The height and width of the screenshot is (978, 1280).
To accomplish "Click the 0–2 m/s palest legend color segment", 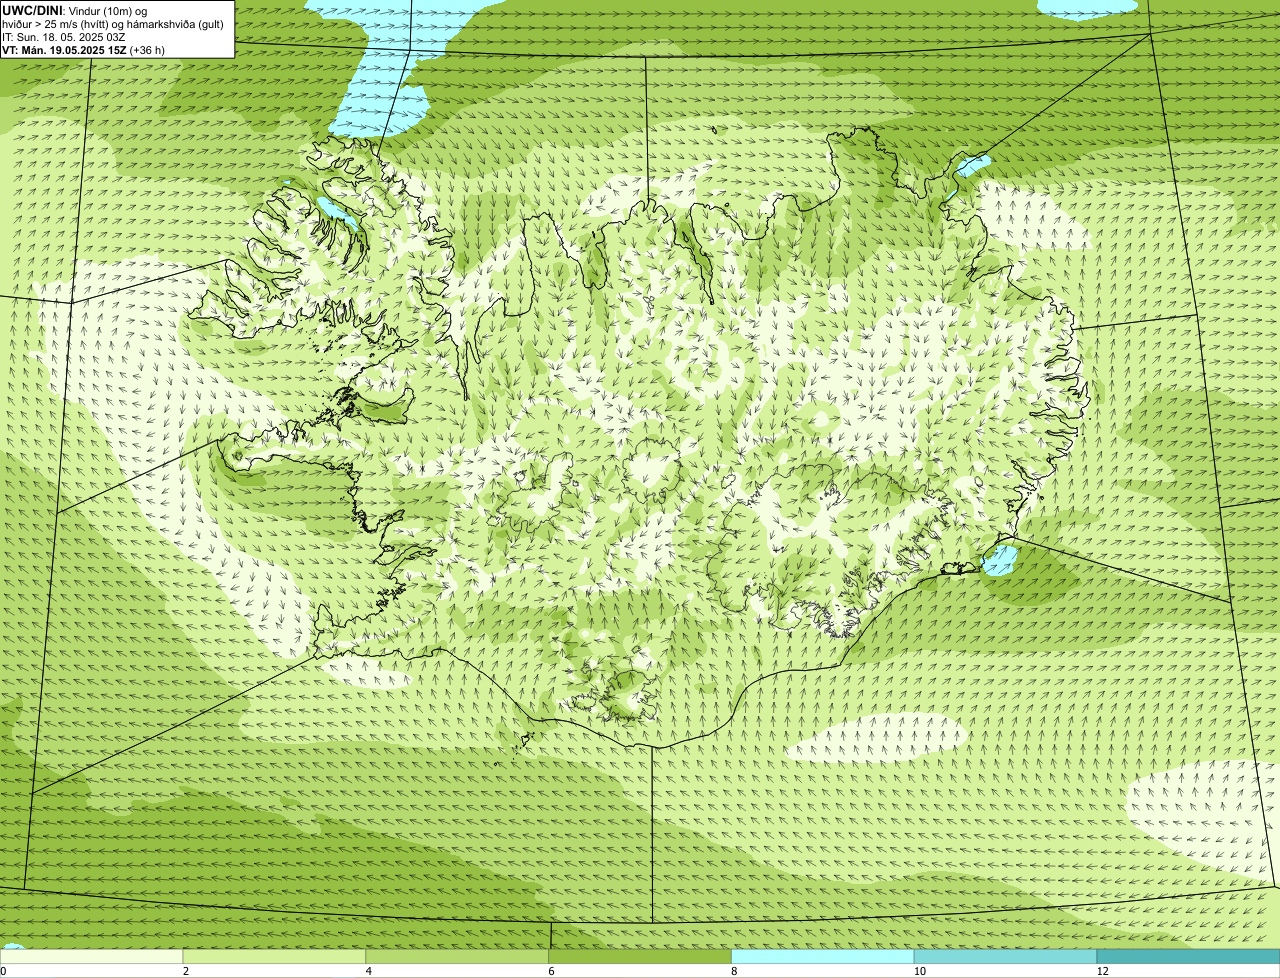I will (x=92, y=957).
